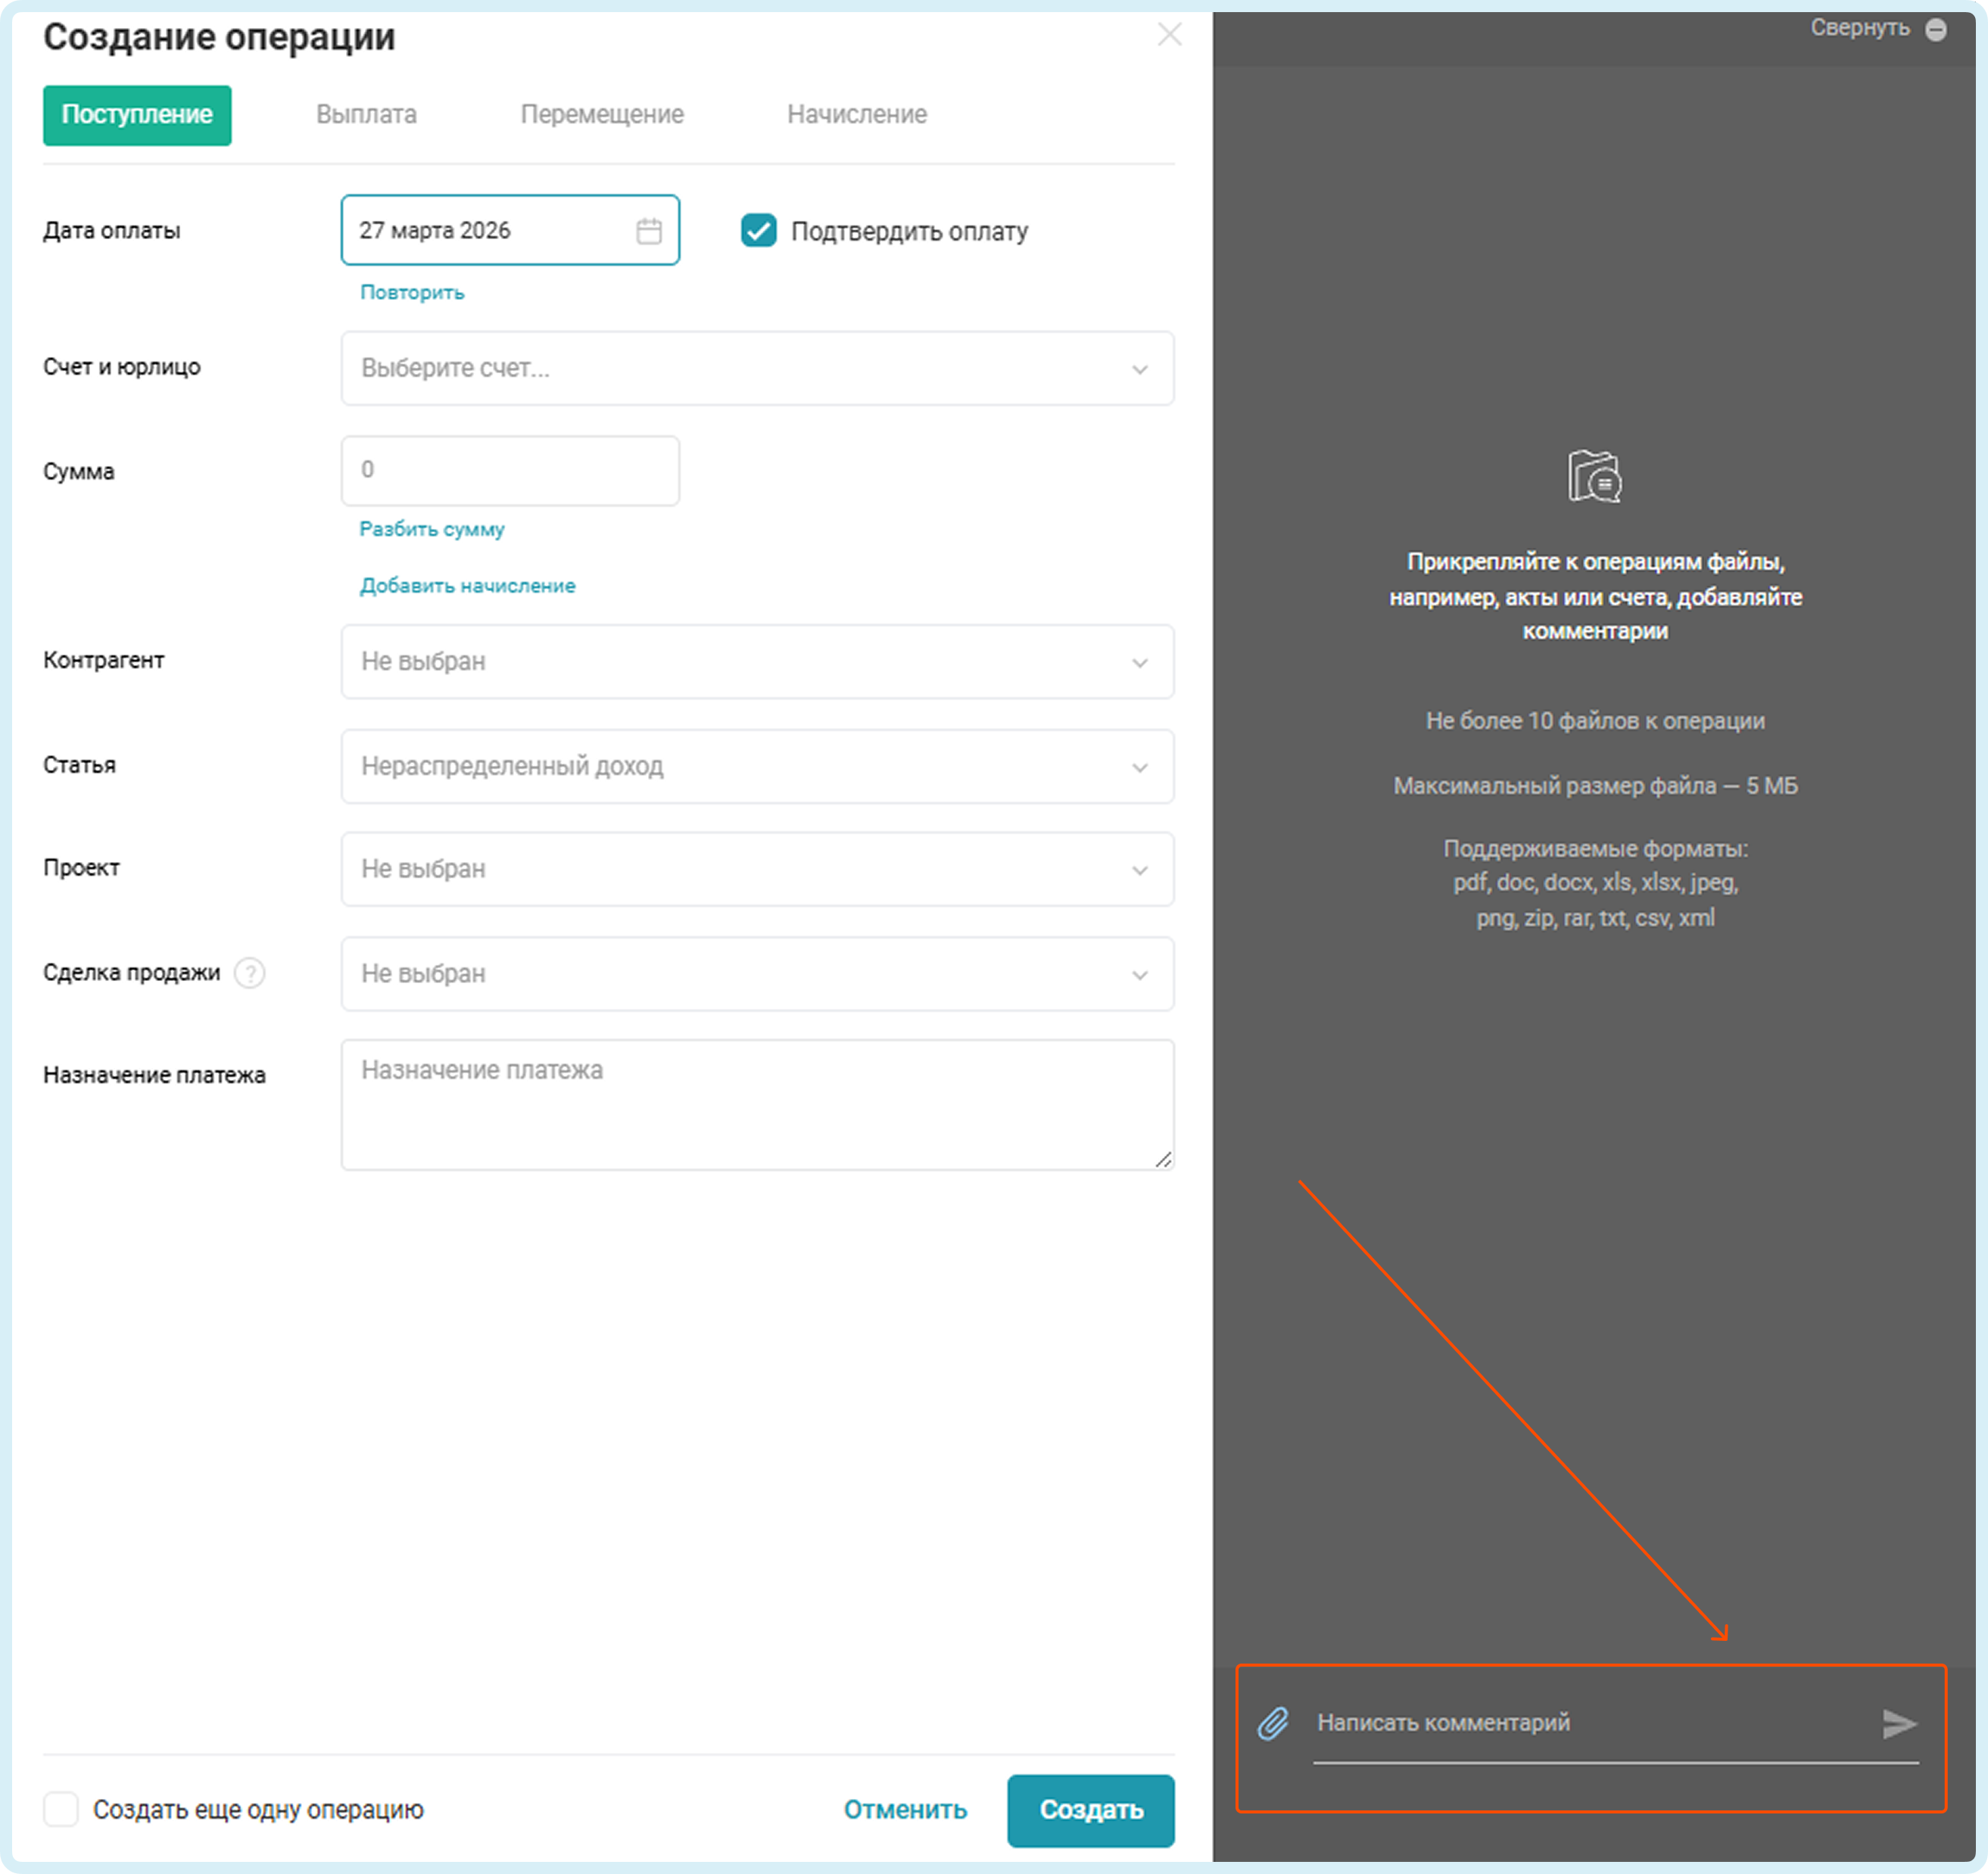Close the Создание операции dialog
This screenshot has height=1874, width=1988.
coord(1169,35)
